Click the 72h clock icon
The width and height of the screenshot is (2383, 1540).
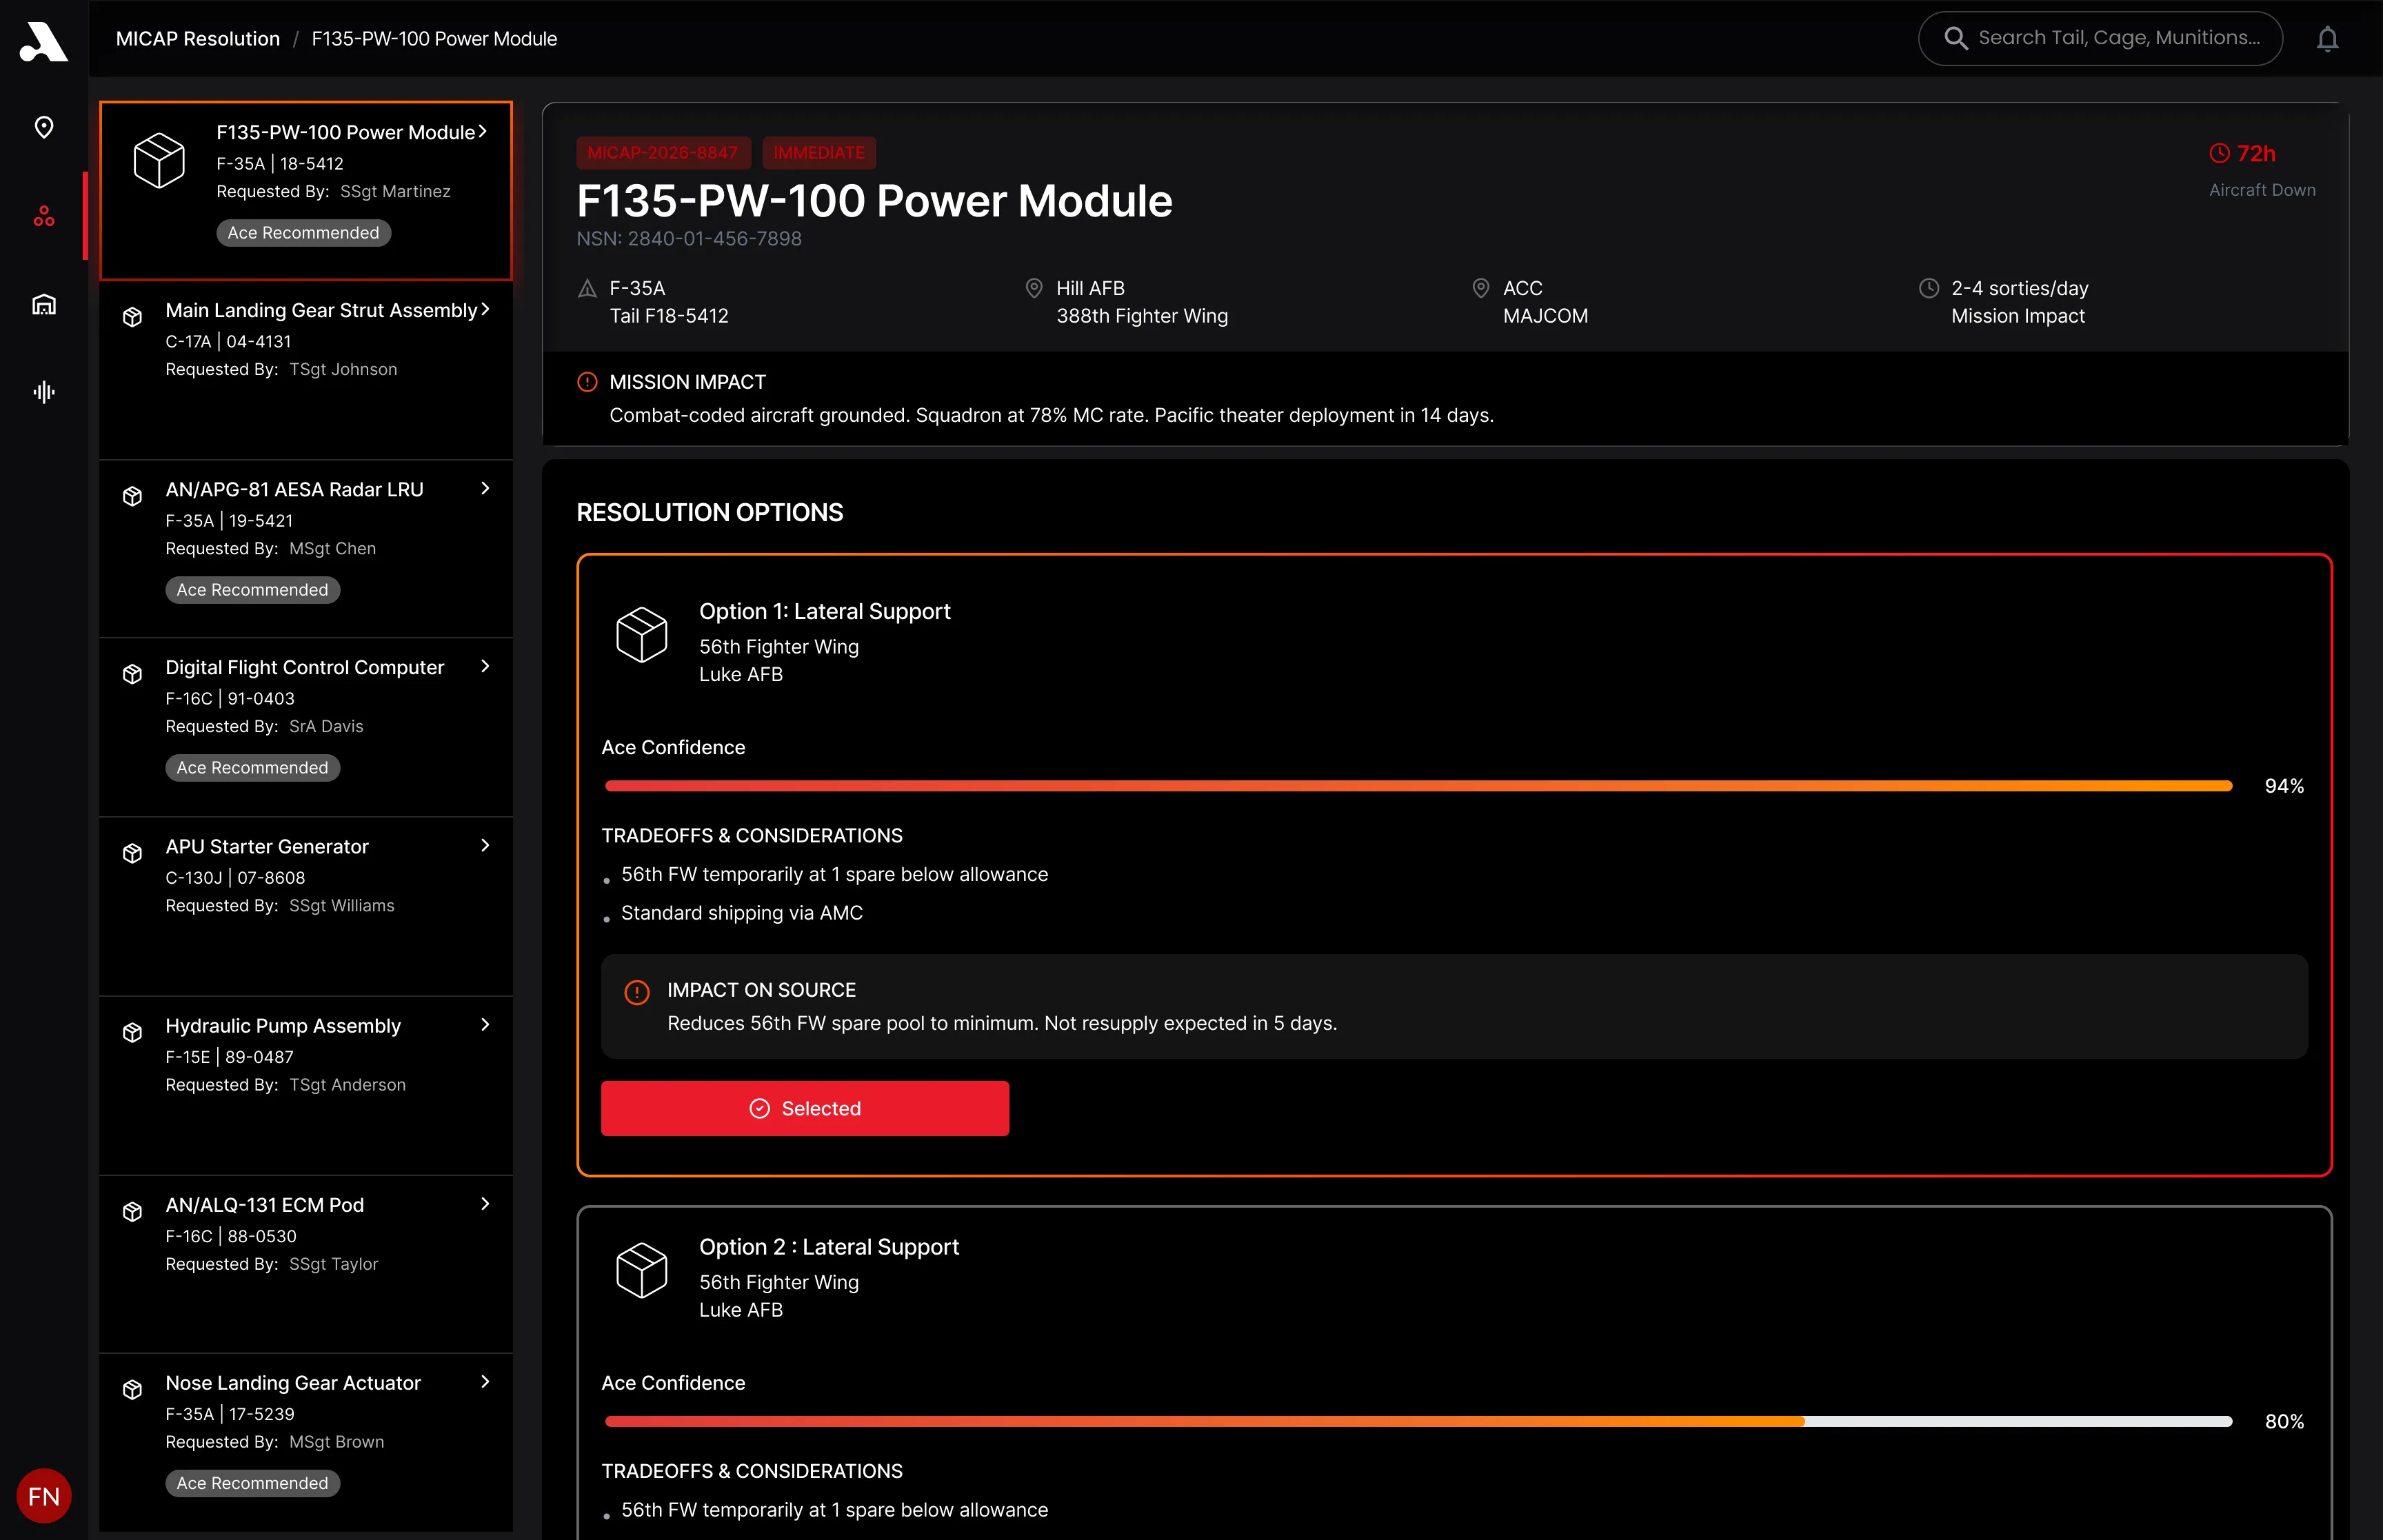(x=2219, y=153)
